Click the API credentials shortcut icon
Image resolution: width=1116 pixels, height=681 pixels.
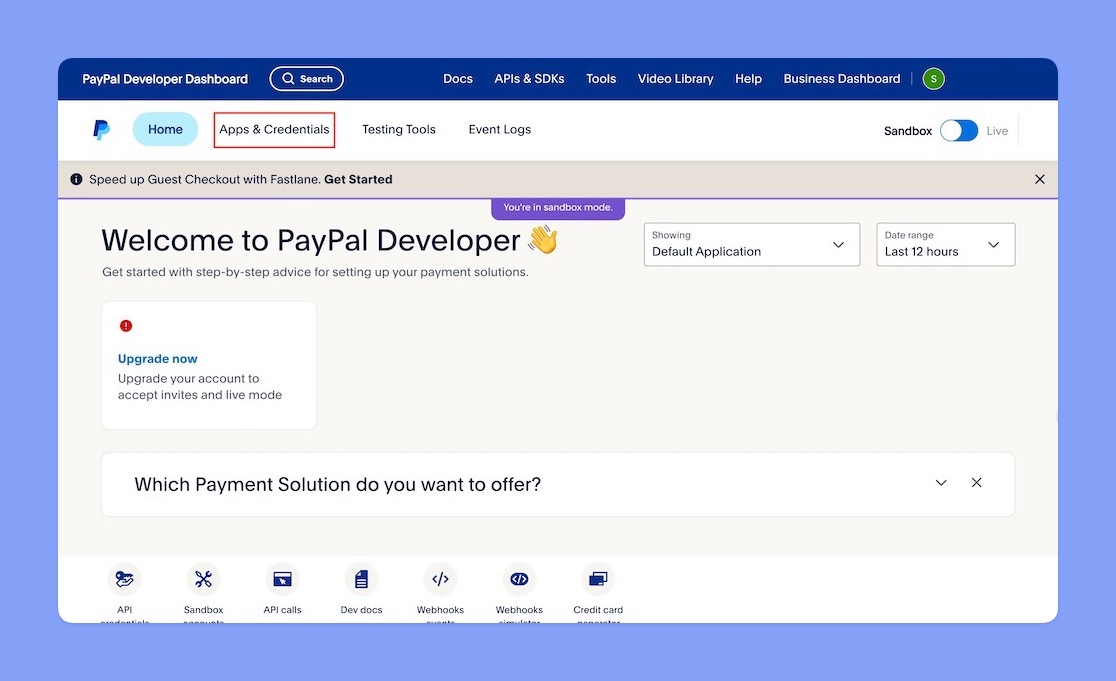(125, 579)
